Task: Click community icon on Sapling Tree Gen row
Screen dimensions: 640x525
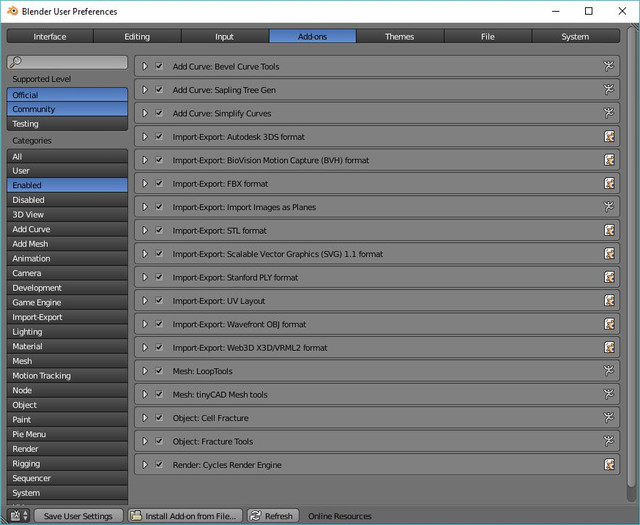Action: [609, 89]
